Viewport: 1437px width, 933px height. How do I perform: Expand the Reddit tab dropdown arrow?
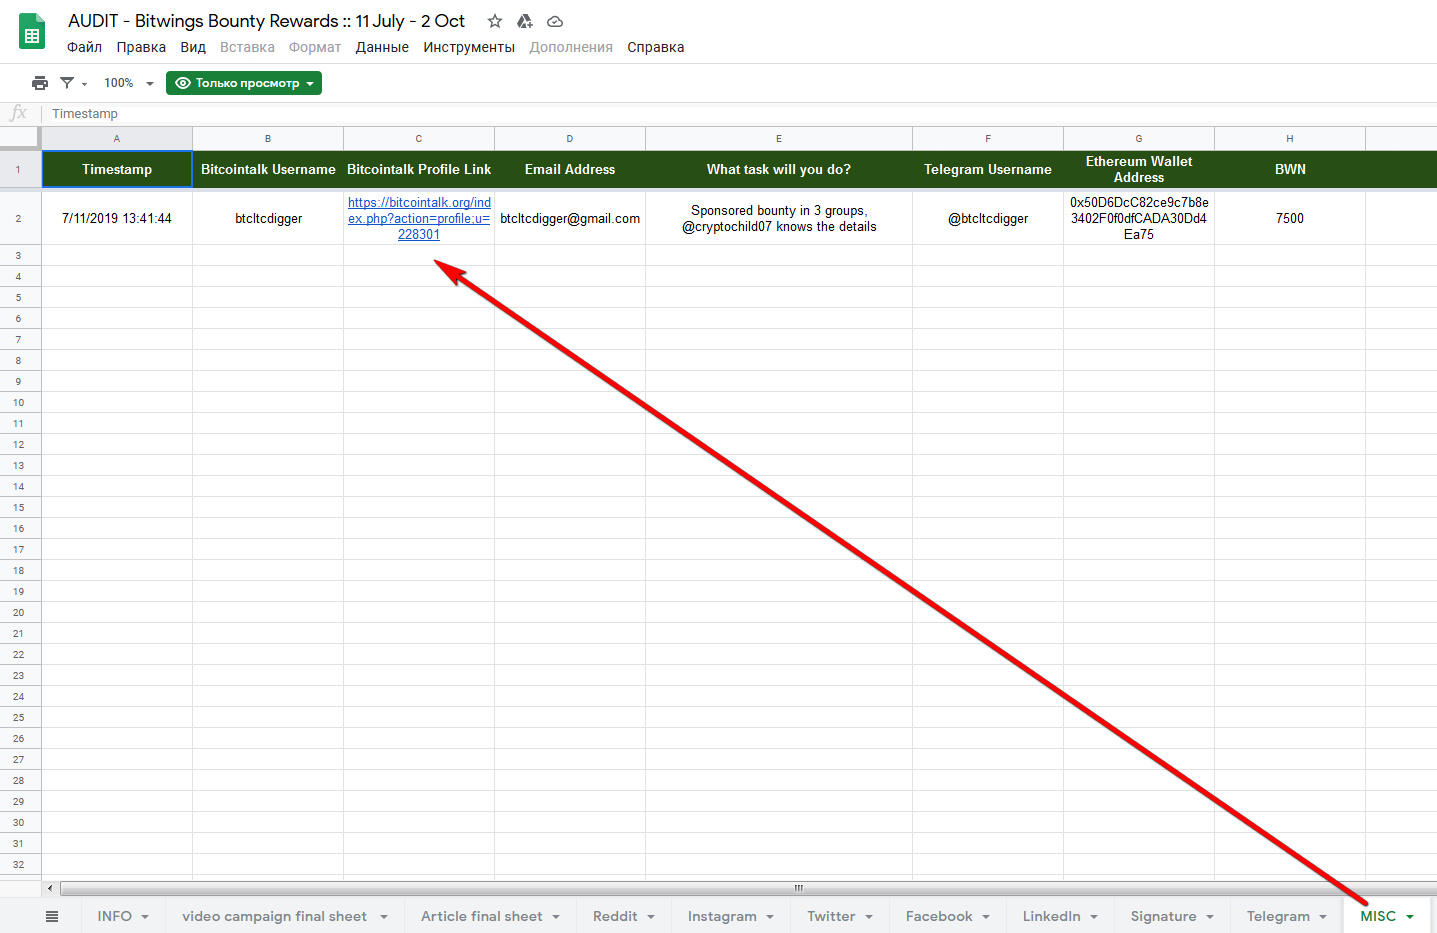pyautogui.click(x=651, y=917)
